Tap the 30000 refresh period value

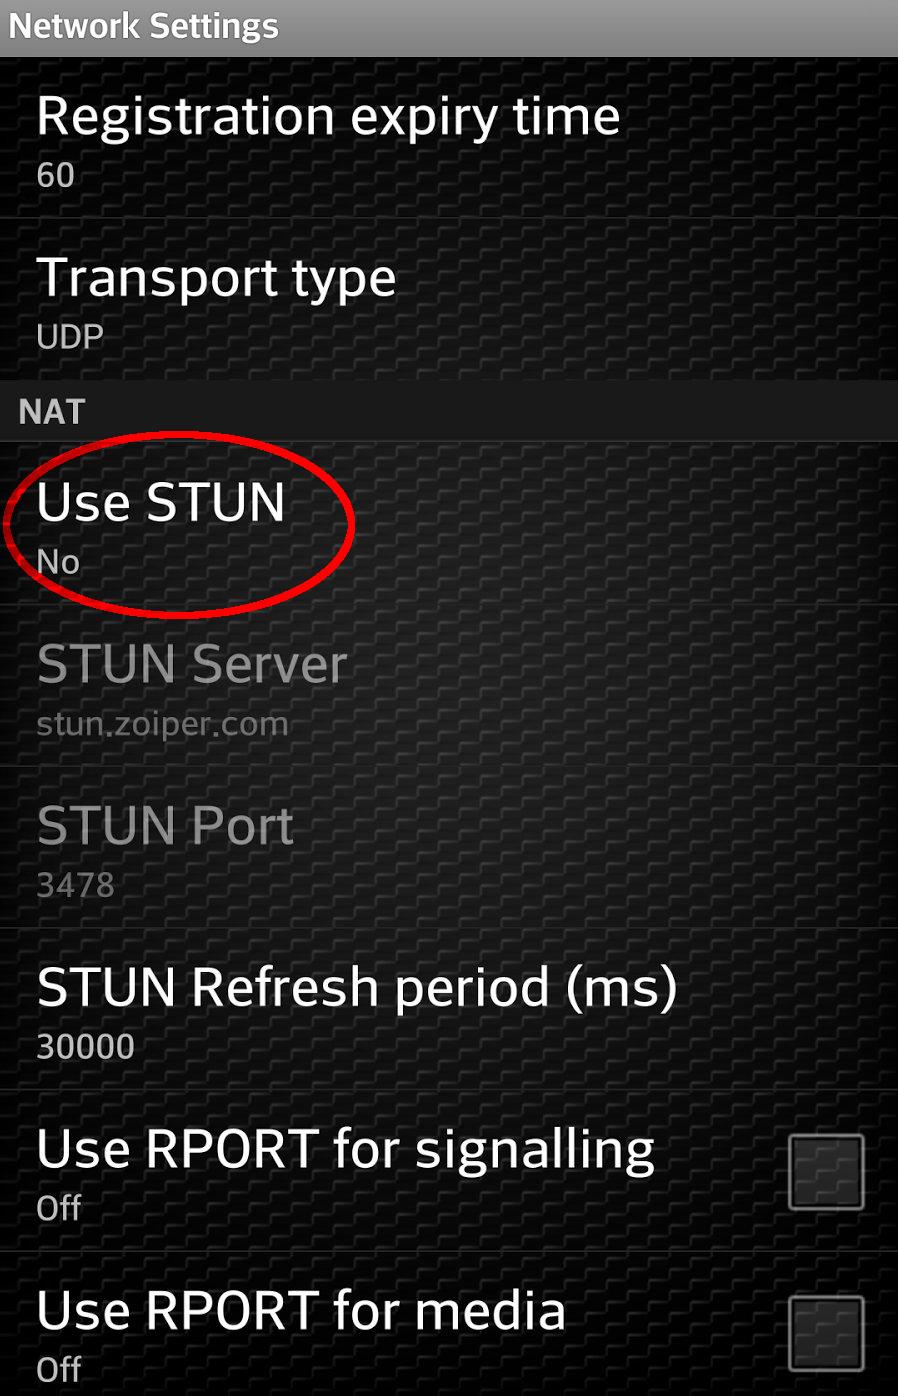click(x=86, y=1047)
